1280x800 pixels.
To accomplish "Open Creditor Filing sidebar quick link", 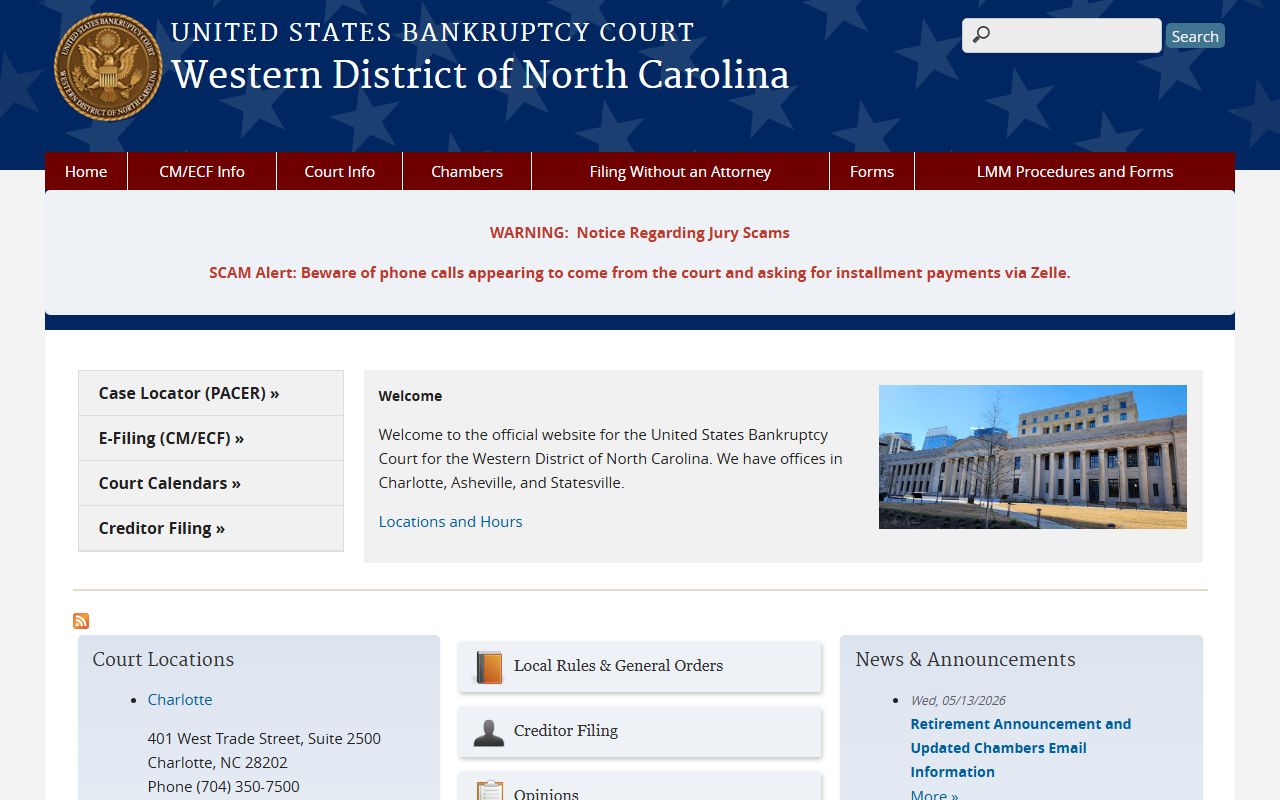I will click(x=211, y=528).
